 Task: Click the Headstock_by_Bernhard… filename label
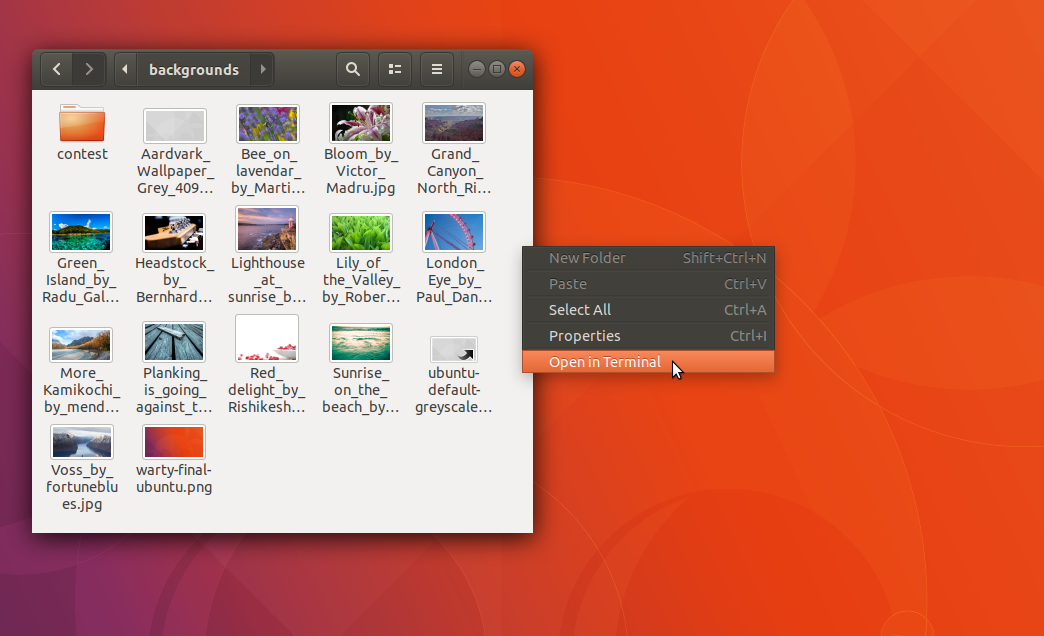pos(174,280)
